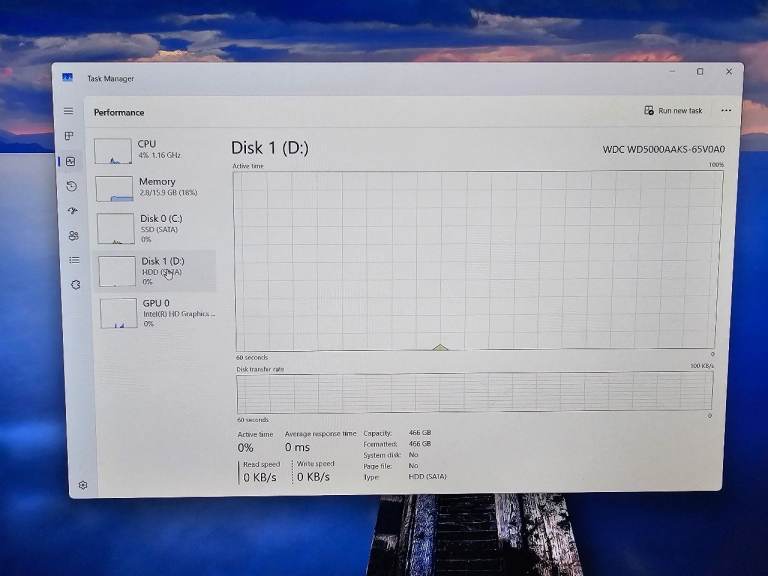Select GPU 0 performance item
Image resolution: width=768 pixels, height=576 pixels.
coord(156,313)
